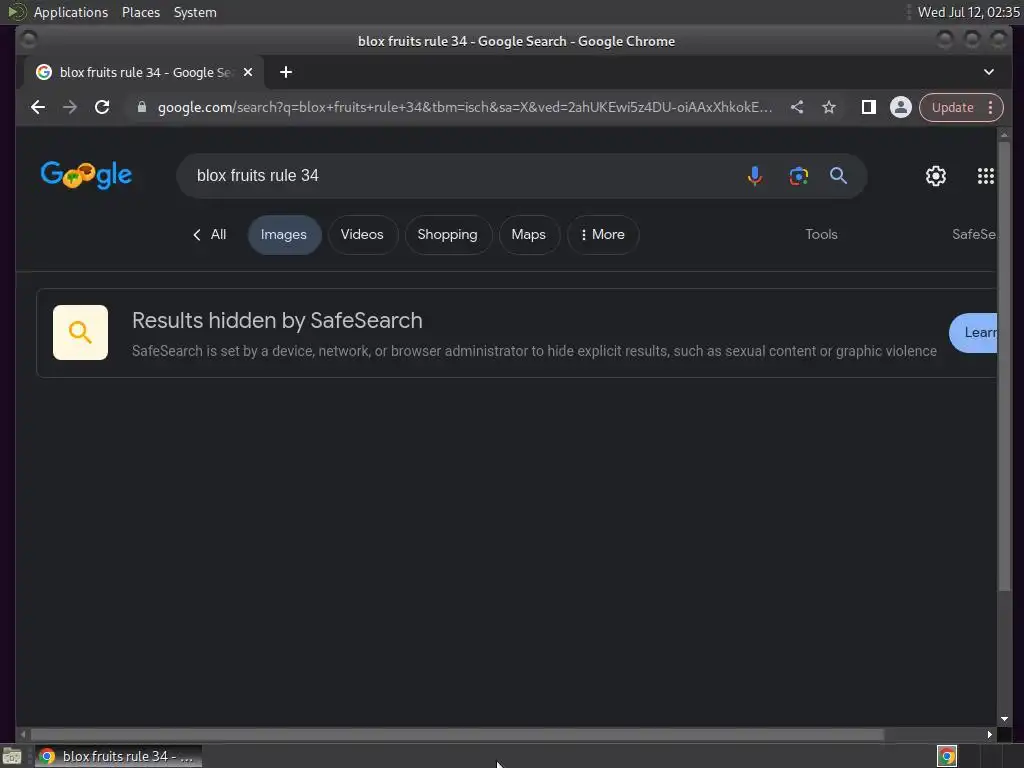Click the Google logo
This screenshot has width=1024, height=768.
click(86, 174)
